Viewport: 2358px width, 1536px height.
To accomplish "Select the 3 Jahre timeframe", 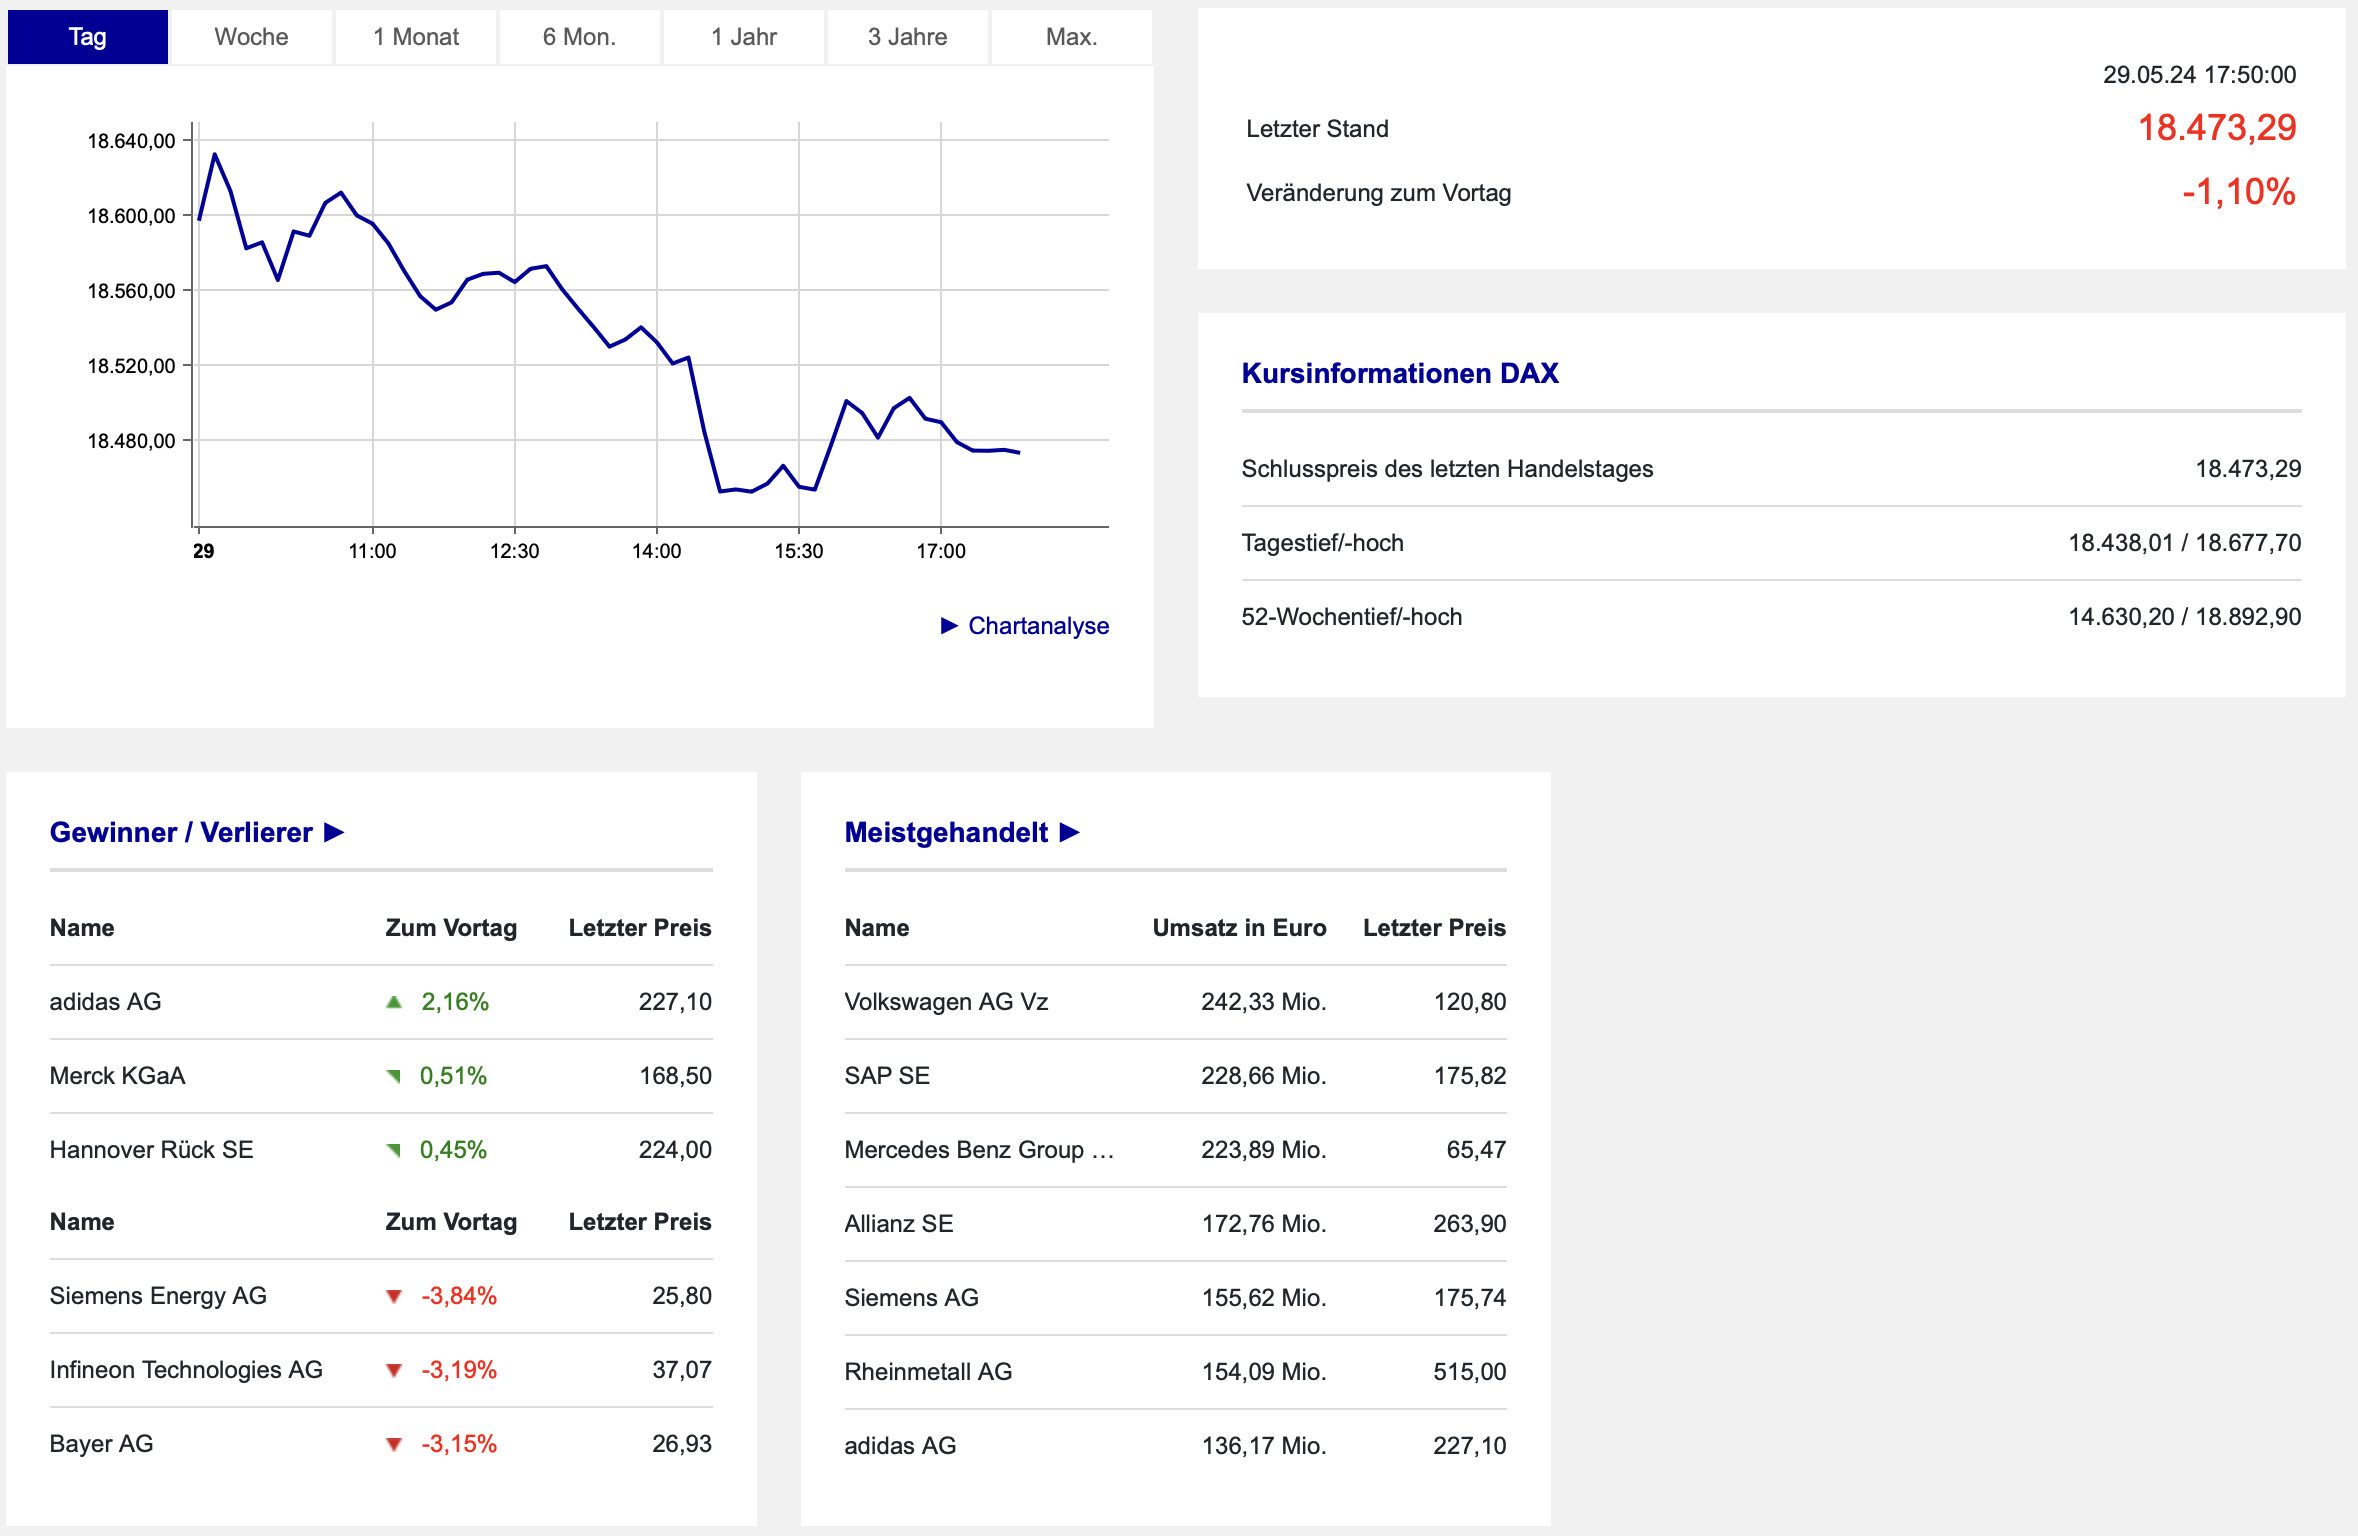I will [908, 37].
